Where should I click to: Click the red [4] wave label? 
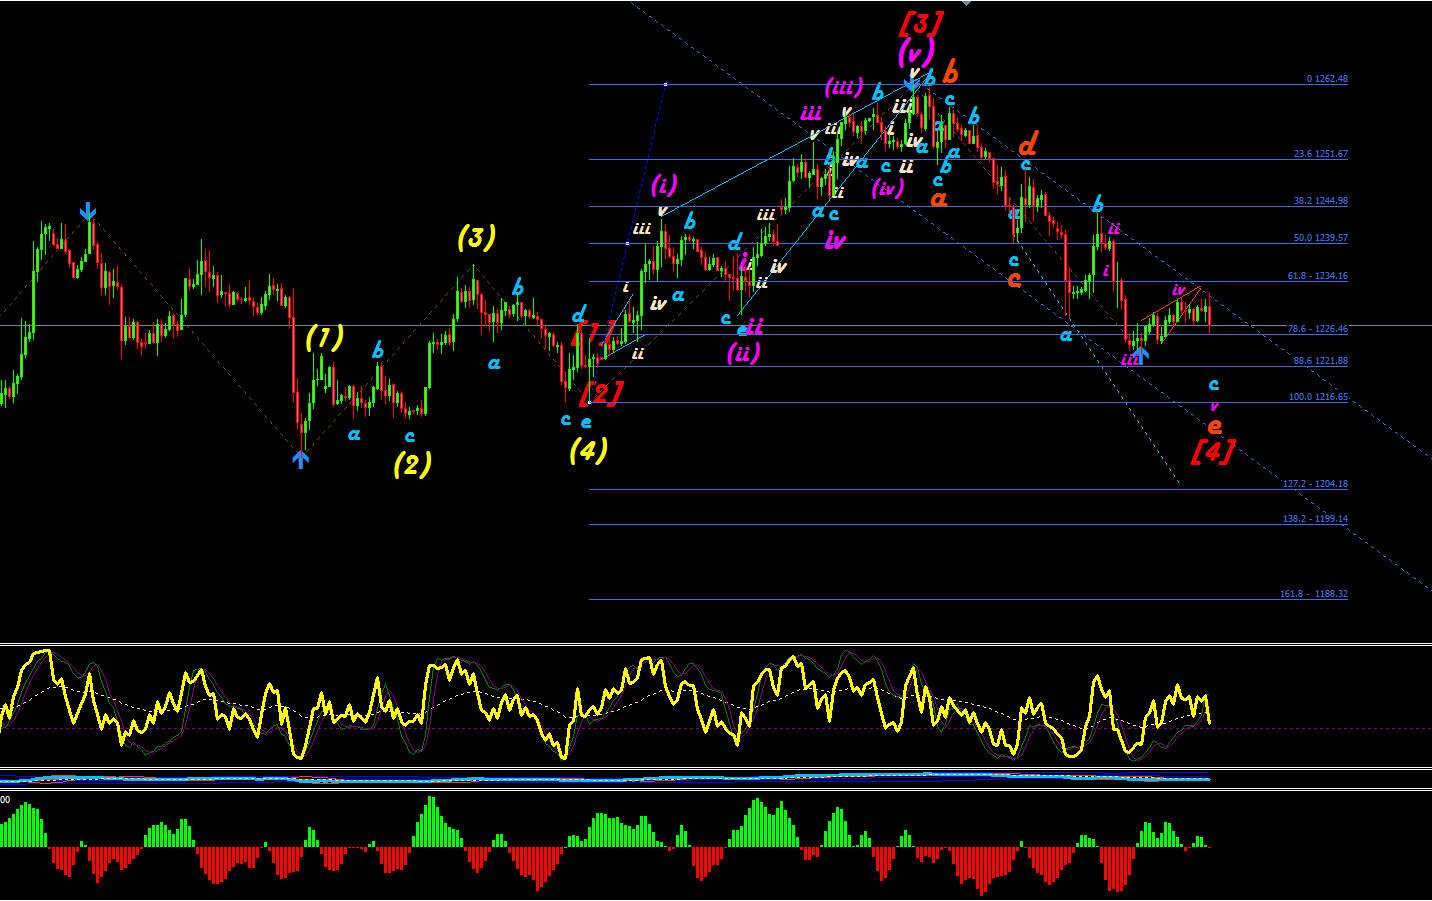coord(1213,451)
